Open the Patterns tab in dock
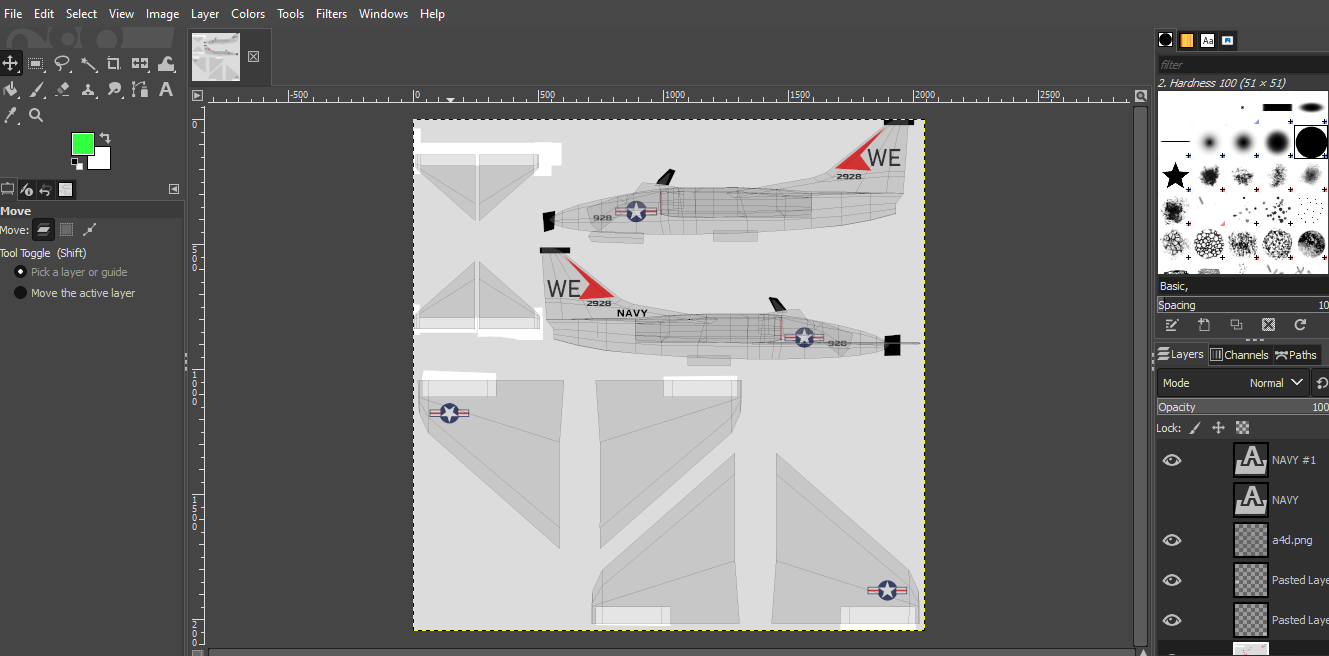 click(1187, 40)
